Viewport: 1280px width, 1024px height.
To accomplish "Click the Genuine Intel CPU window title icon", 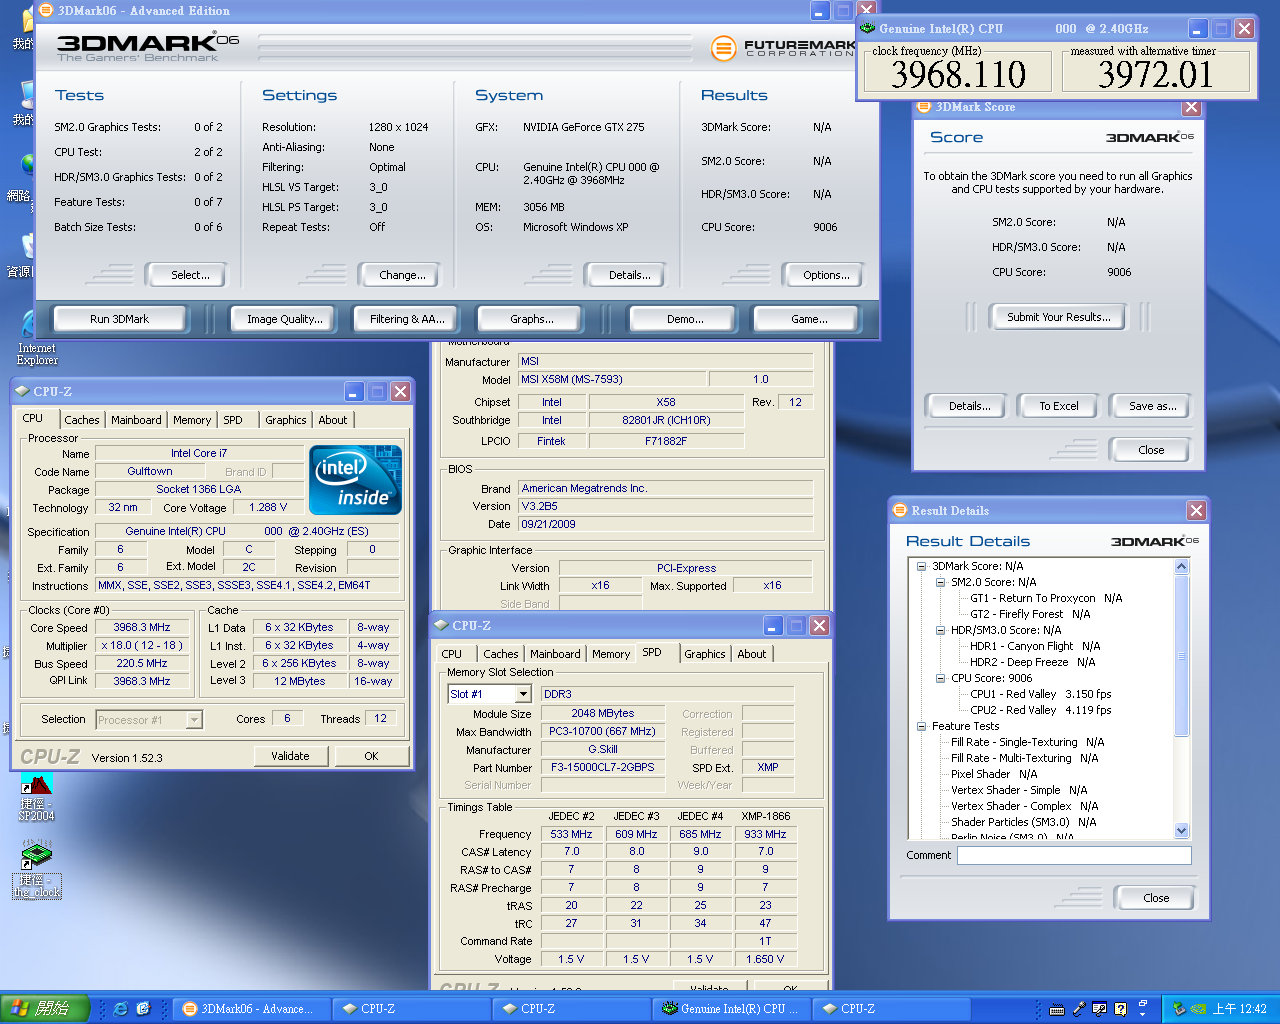I will coord(867,28).
